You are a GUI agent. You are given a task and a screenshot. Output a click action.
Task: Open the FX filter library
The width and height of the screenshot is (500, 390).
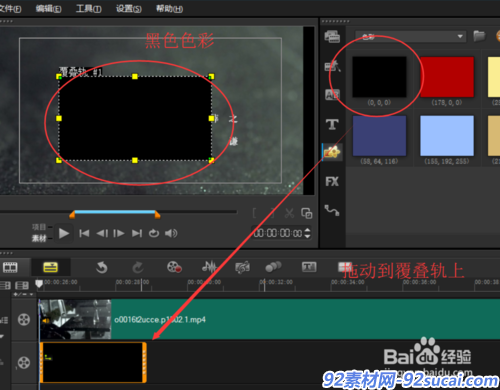(x=332, y=182)
